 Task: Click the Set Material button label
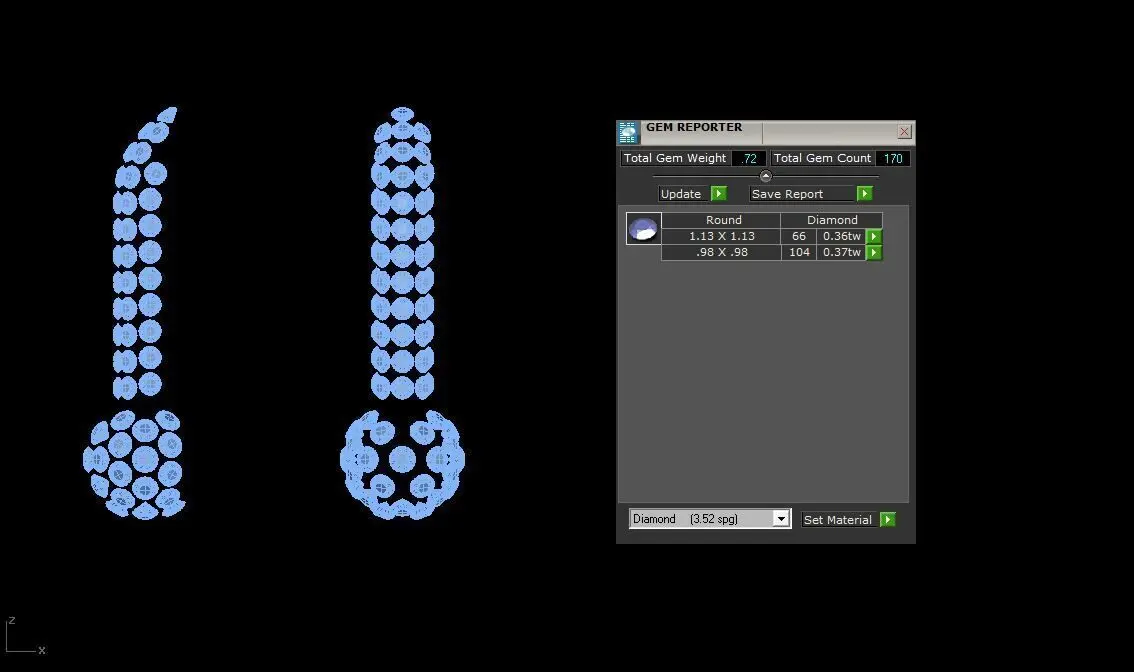click(837, 520)
